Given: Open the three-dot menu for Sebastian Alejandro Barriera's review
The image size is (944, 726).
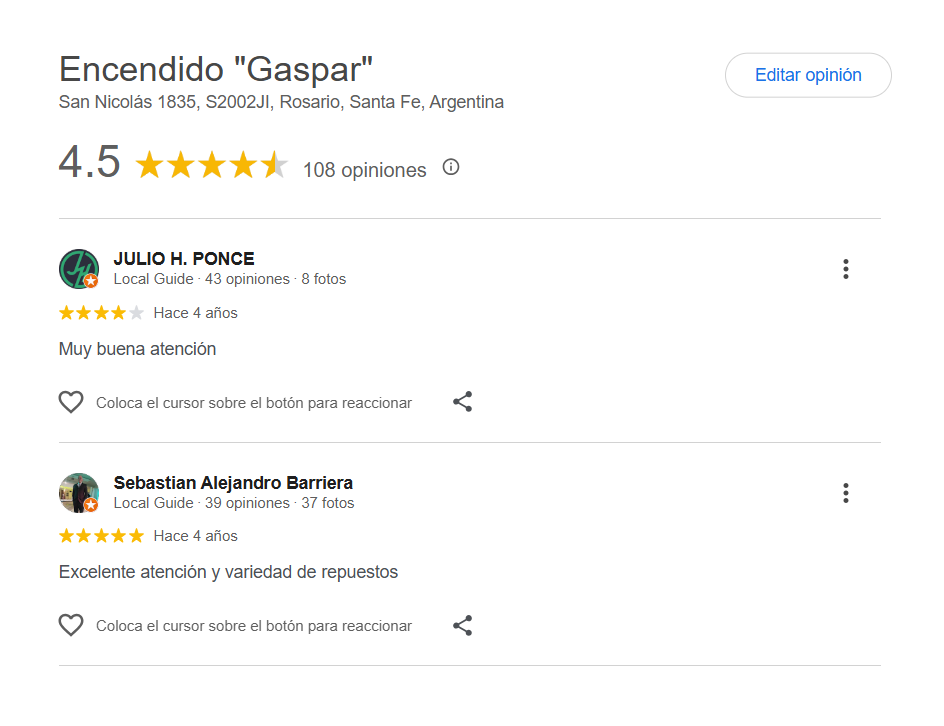Looking at the screenshot, I should click(846, 493).
